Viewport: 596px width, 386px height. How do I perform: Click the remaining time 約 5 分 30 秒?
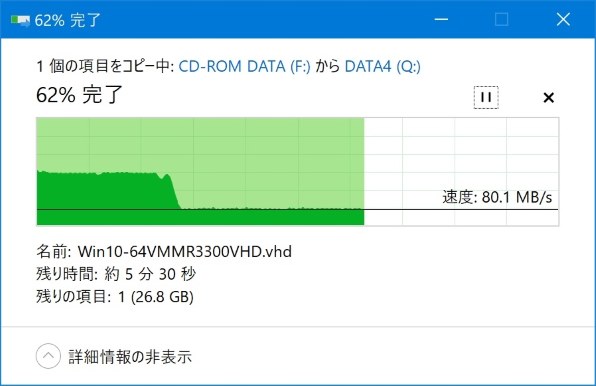coord(150,274)
